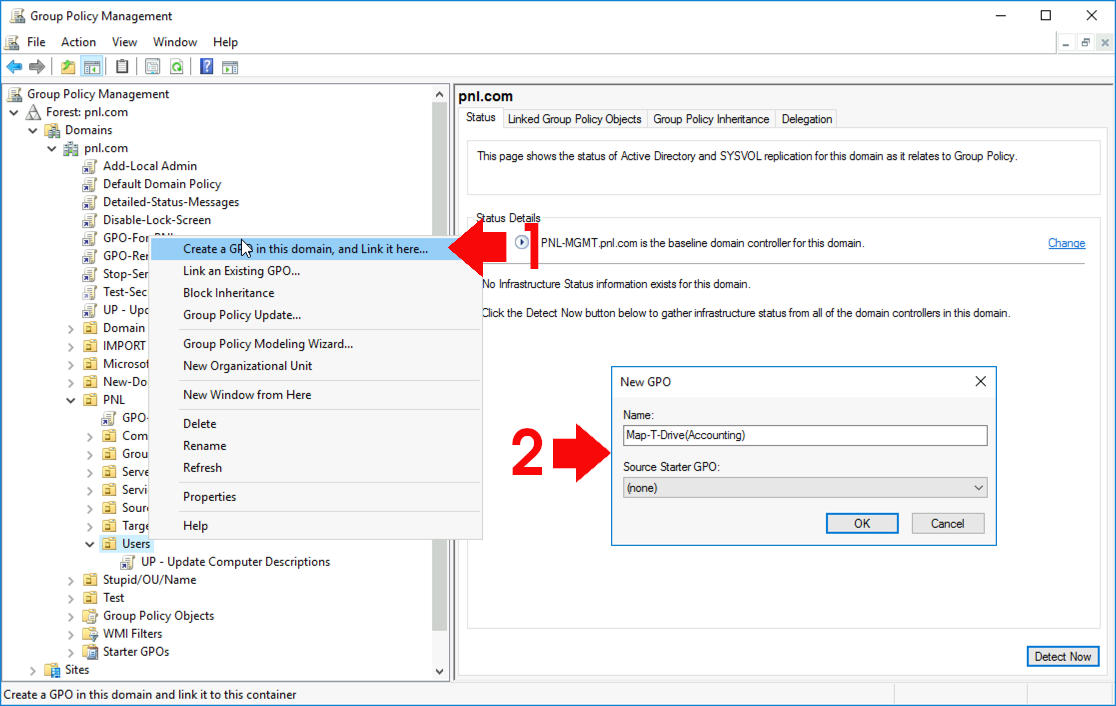
Task: Collapse the PNL organizational unit node
Action: (x=69, y=399)
